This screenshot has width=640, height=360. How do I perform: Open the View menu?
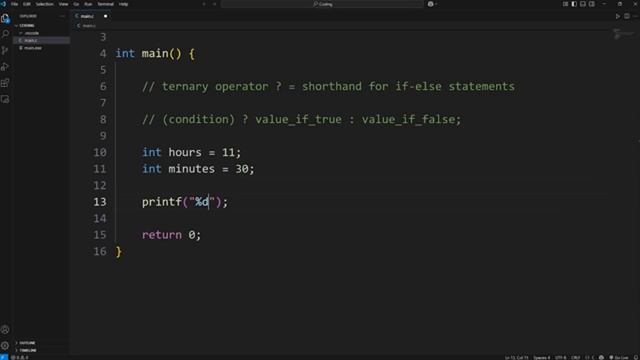tap(64, 4)
